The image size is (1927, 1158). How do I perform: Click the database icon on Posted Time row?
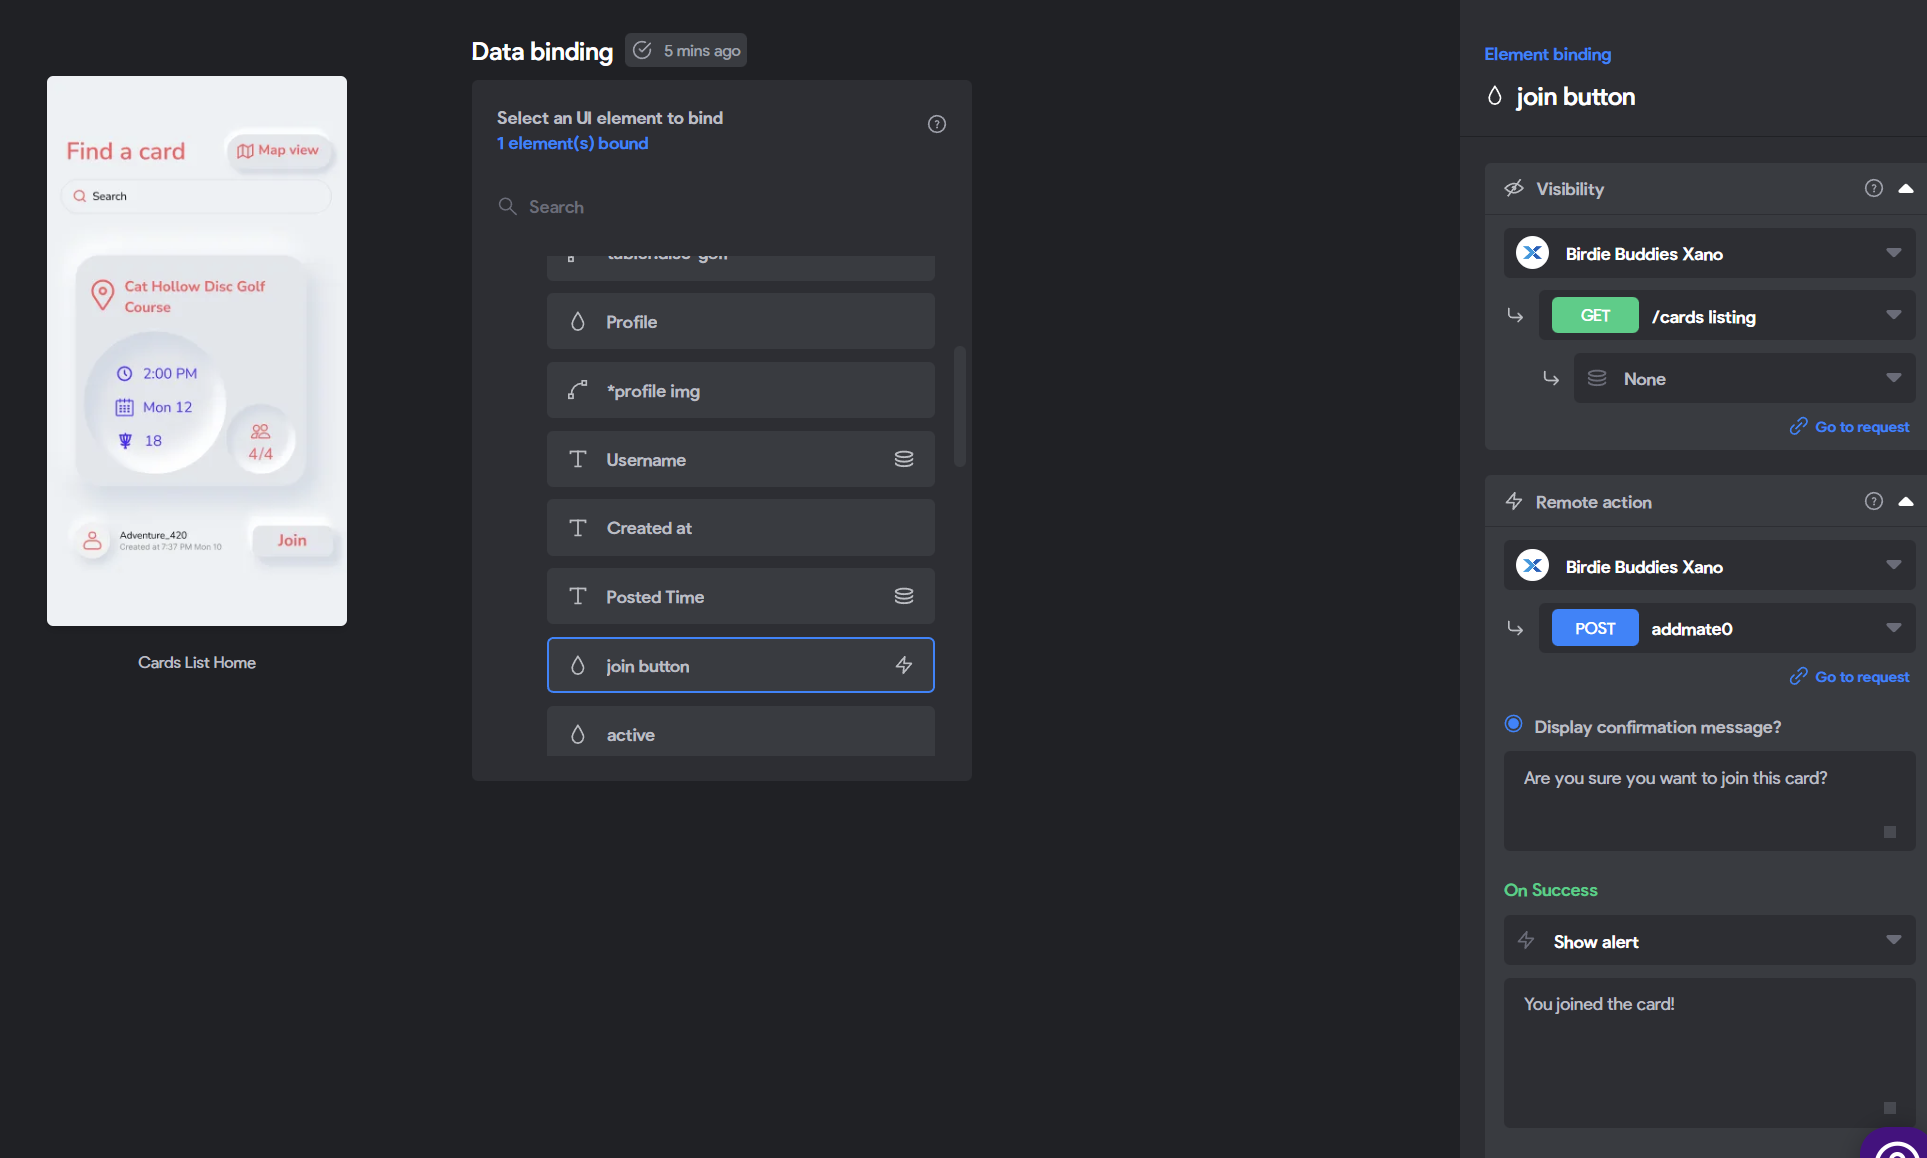(903, 596)
